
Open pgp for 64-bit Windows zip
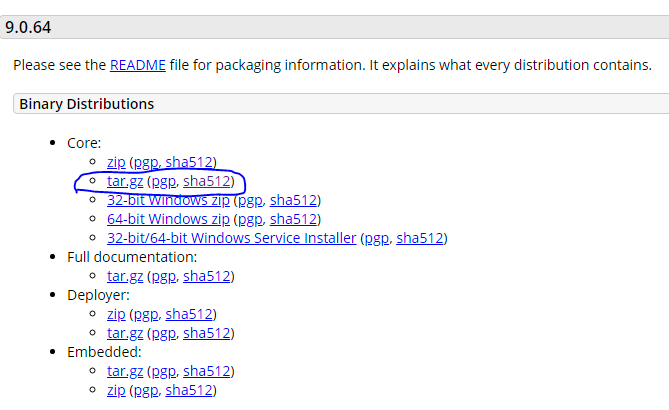click(250, 219)
